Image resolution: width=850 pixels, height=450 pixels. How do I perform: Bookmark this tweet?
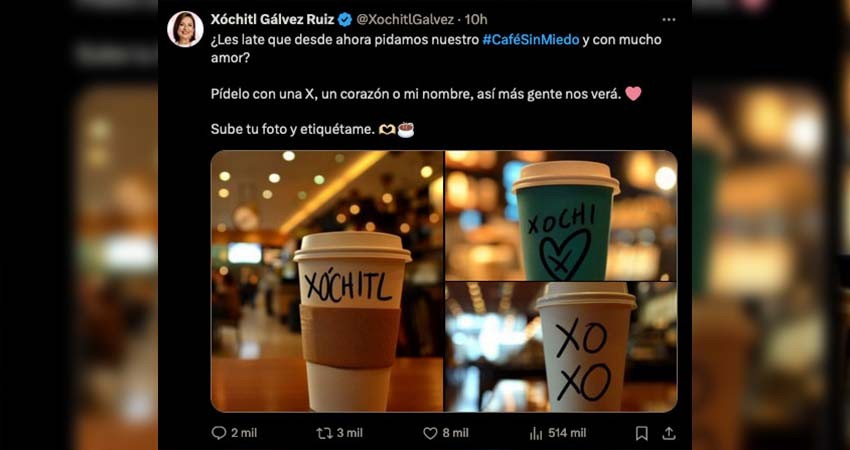pyautogui.click(x=642, y=433)
